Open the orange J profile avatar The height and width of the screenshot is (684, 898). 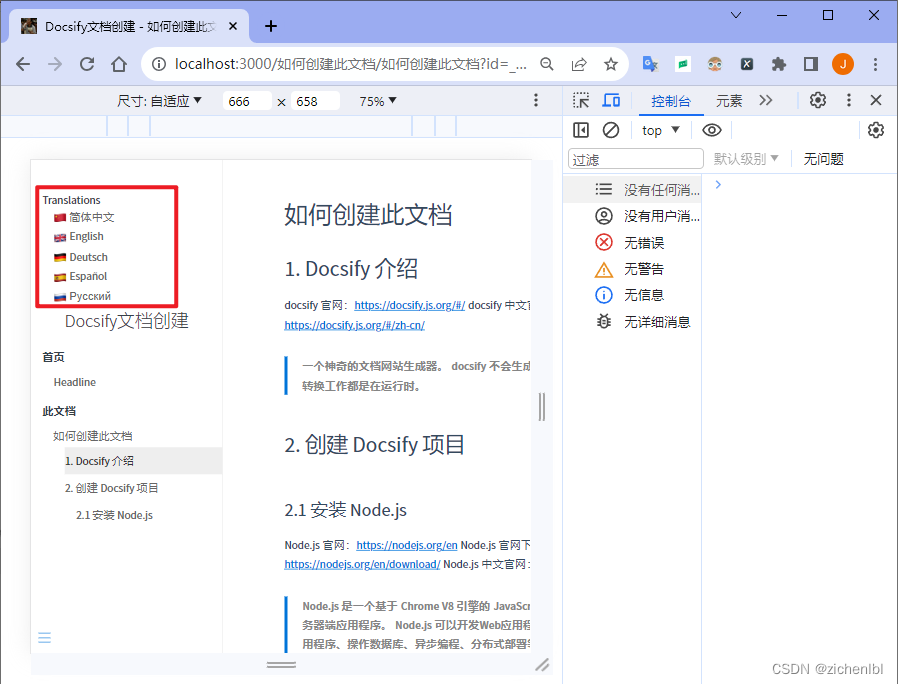click(x=843, y=64)
